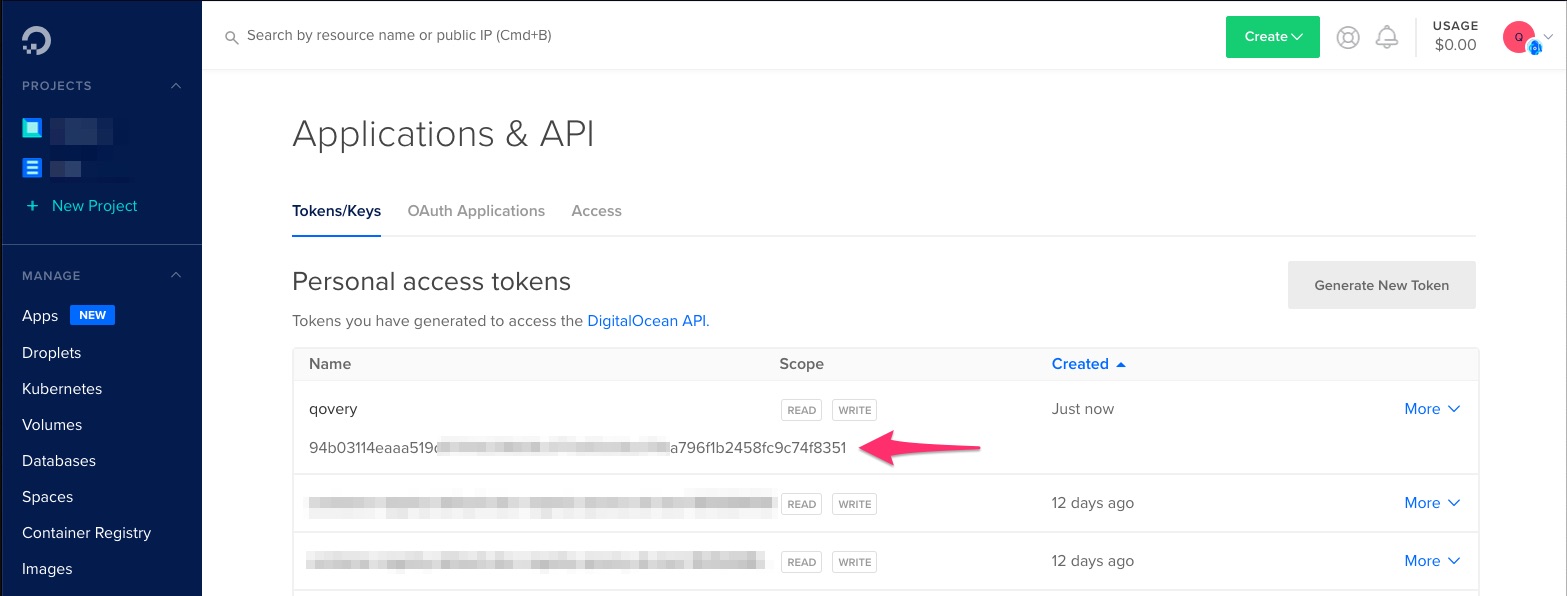
Task: Click the USAGE $0.00 indicator
Action: (x=1455, y=36)
